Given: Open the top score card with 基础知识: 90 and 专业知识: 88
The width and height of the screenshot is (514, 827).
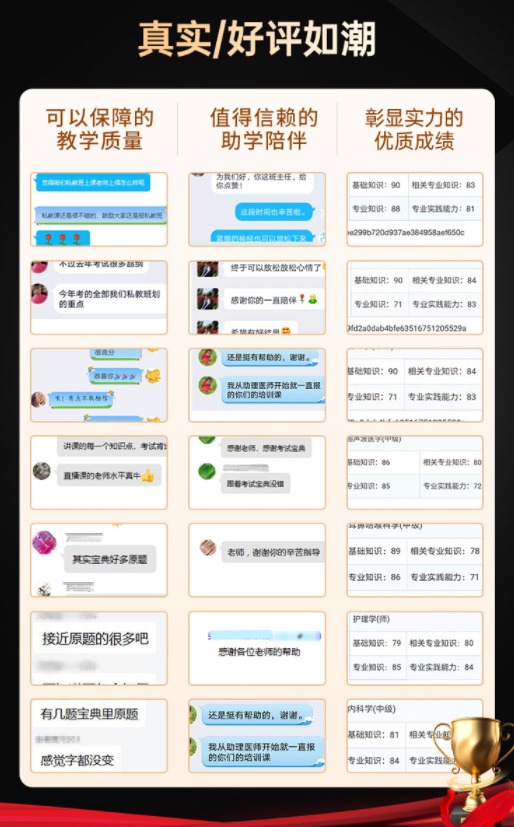Looking at the screenshot, I should click(x=415, y=209).
